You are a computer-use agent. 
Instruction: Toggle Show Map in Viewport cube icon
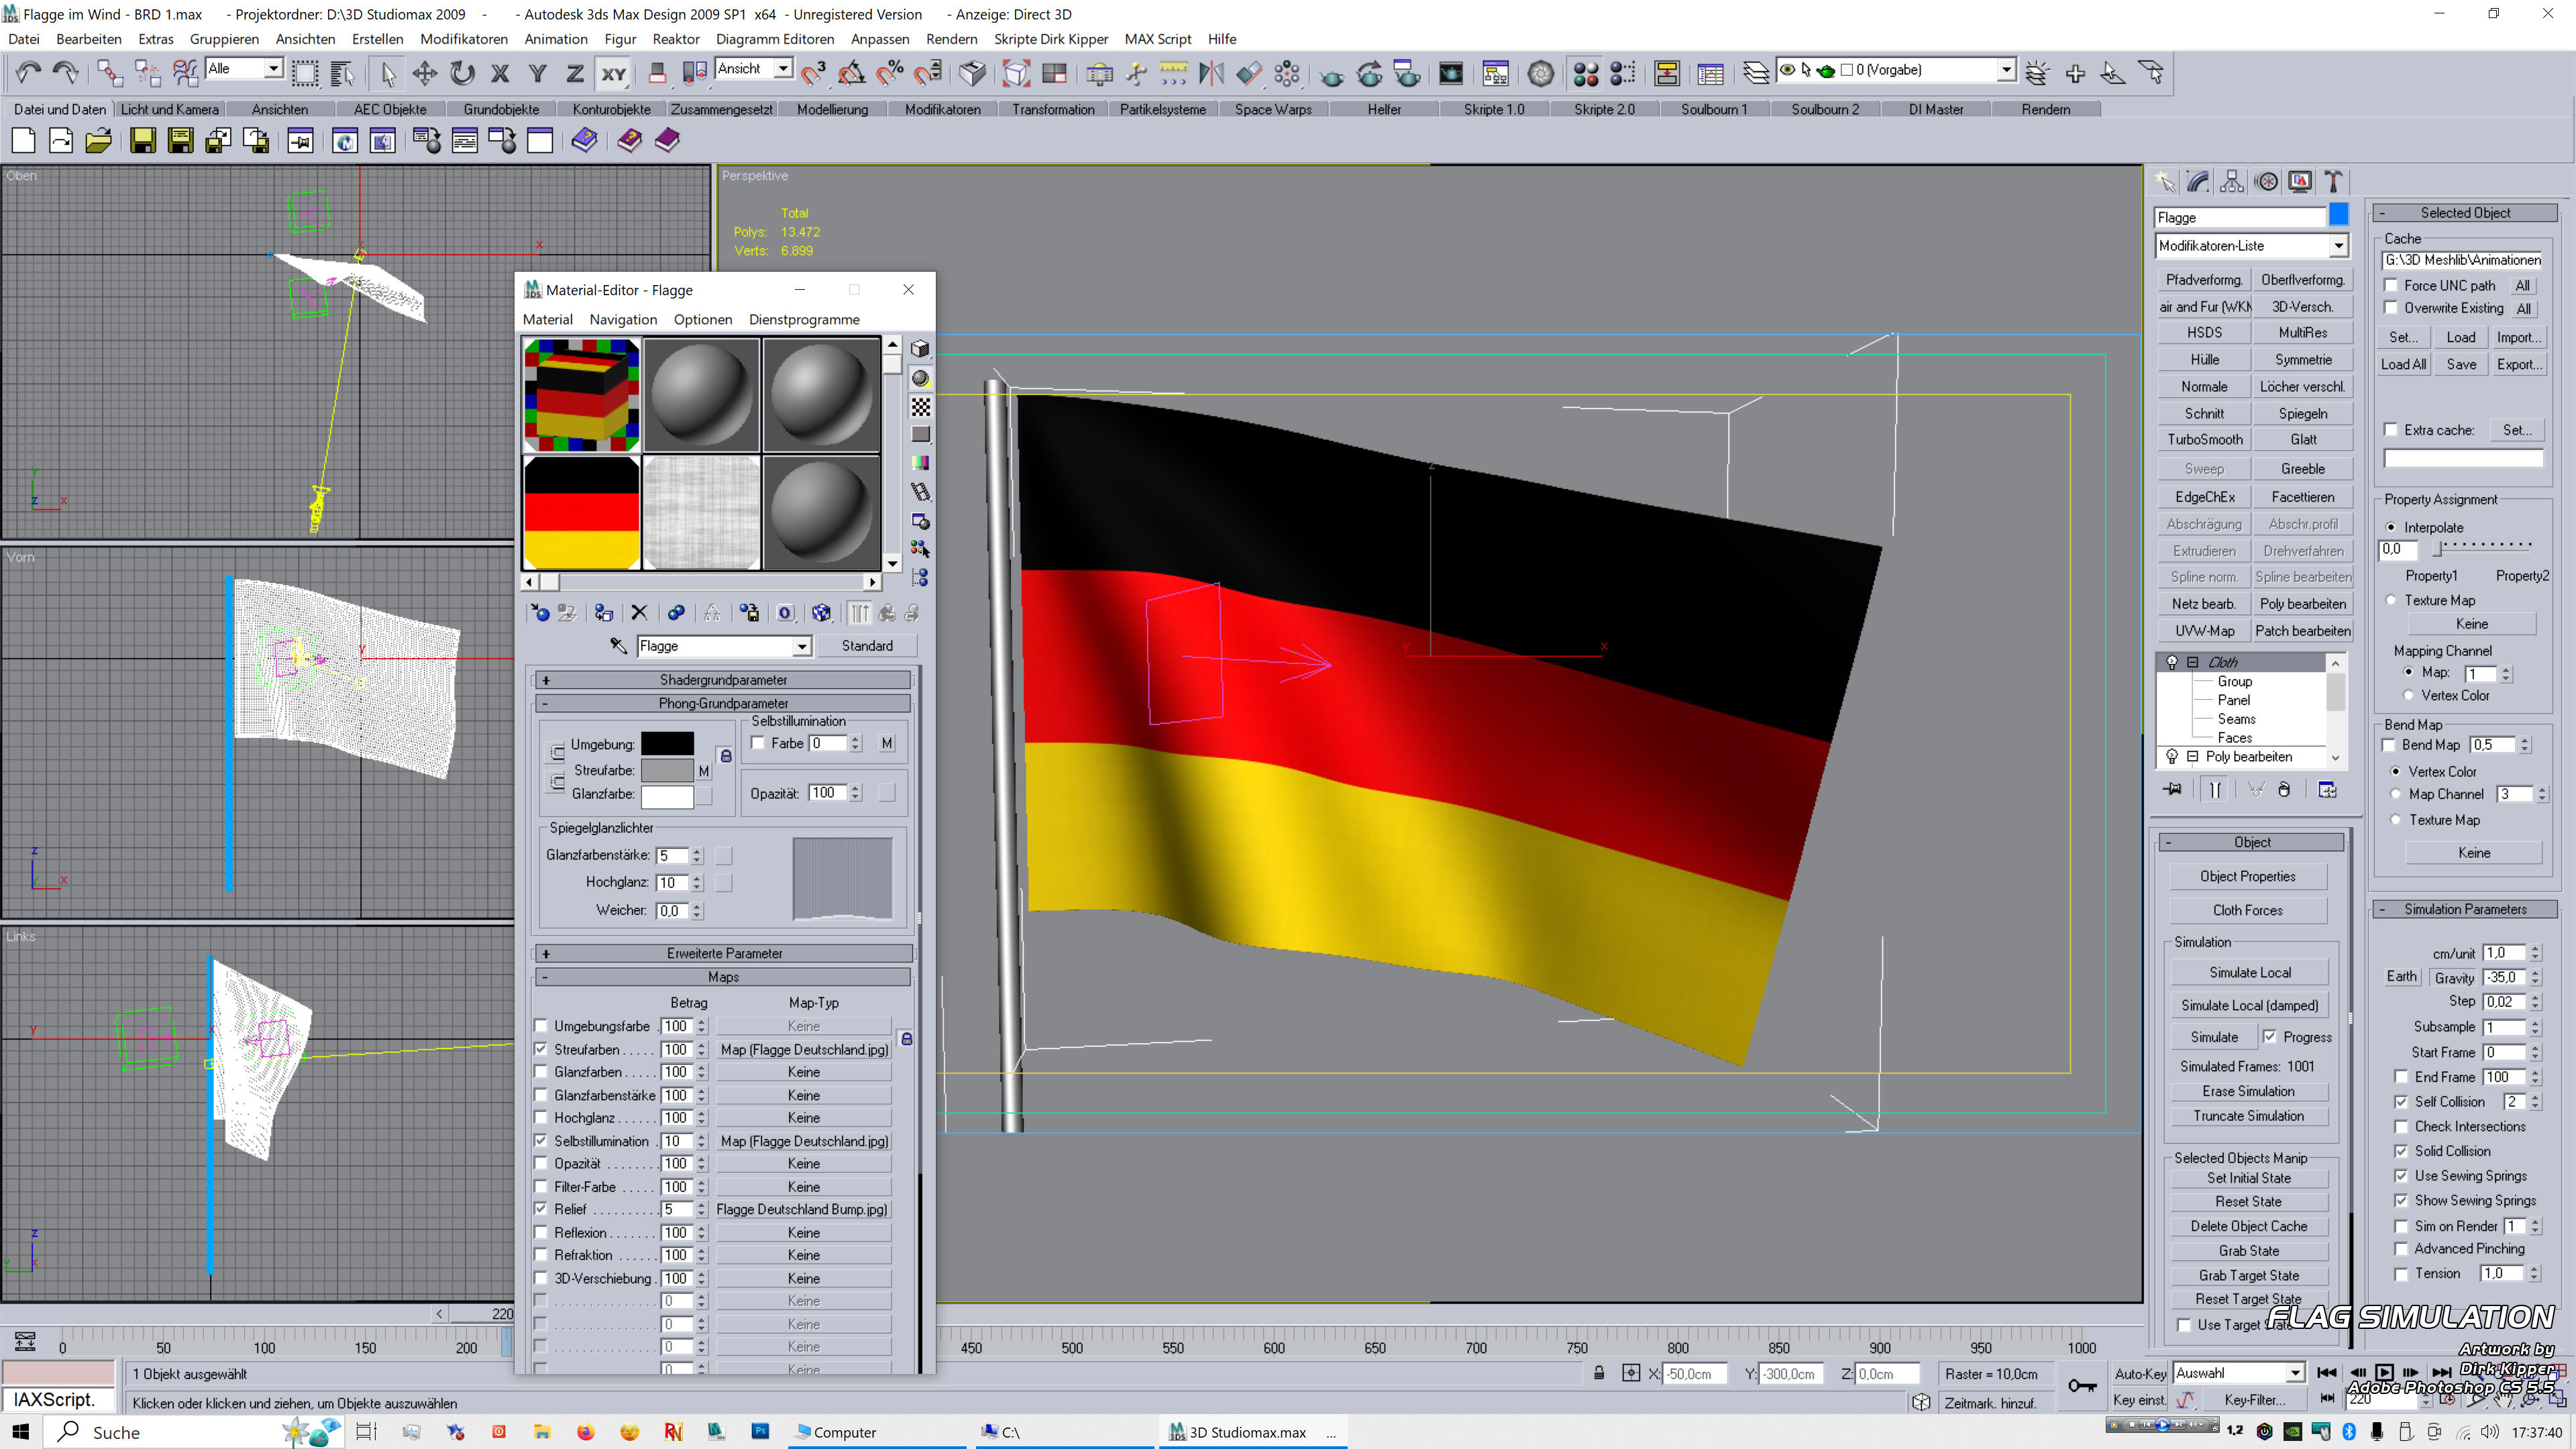click(x=821, y=613)
